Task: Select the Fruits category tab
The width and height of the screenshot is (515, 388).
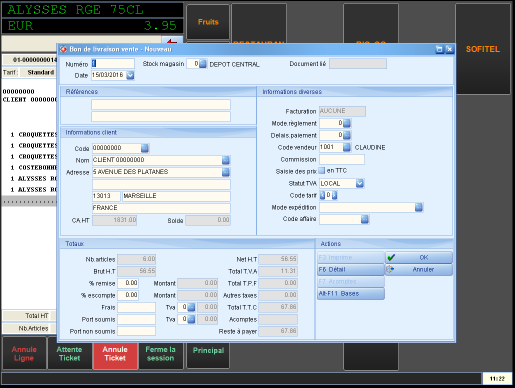Action: [x=208, y=22]
